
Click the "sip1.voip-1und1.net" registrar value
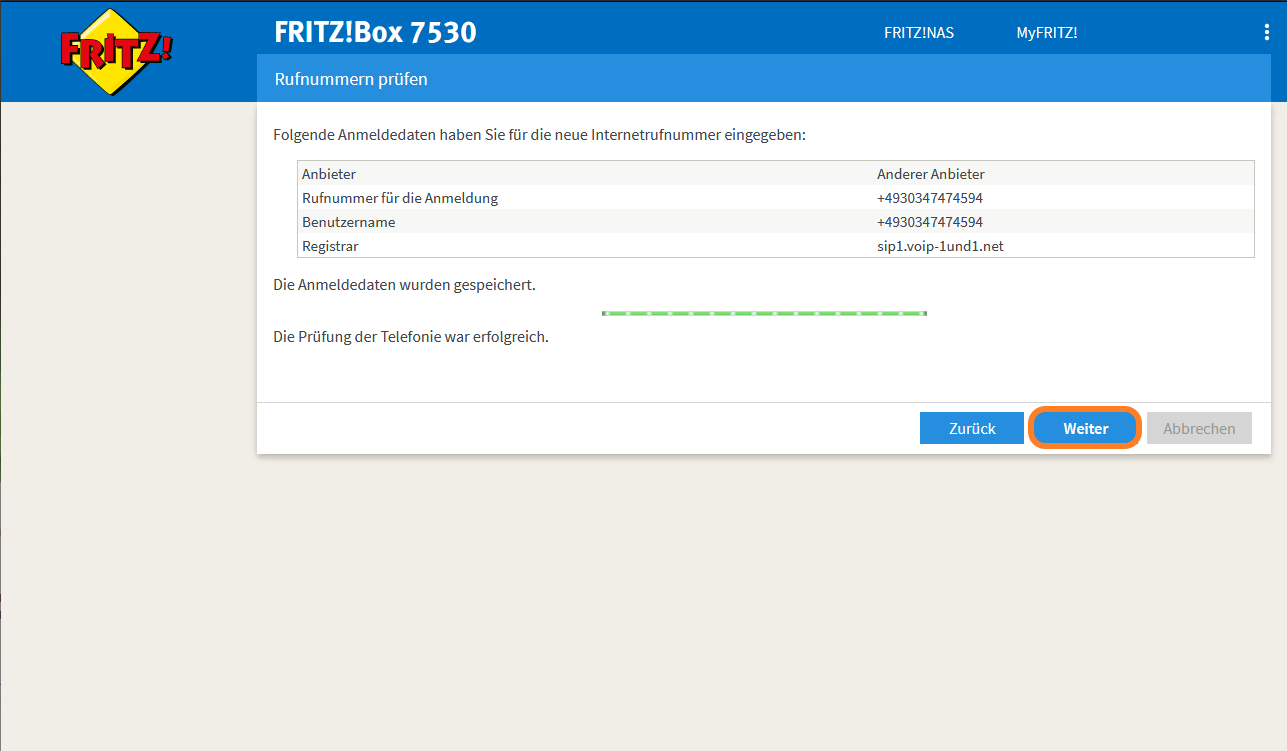(x=940, y=246)
